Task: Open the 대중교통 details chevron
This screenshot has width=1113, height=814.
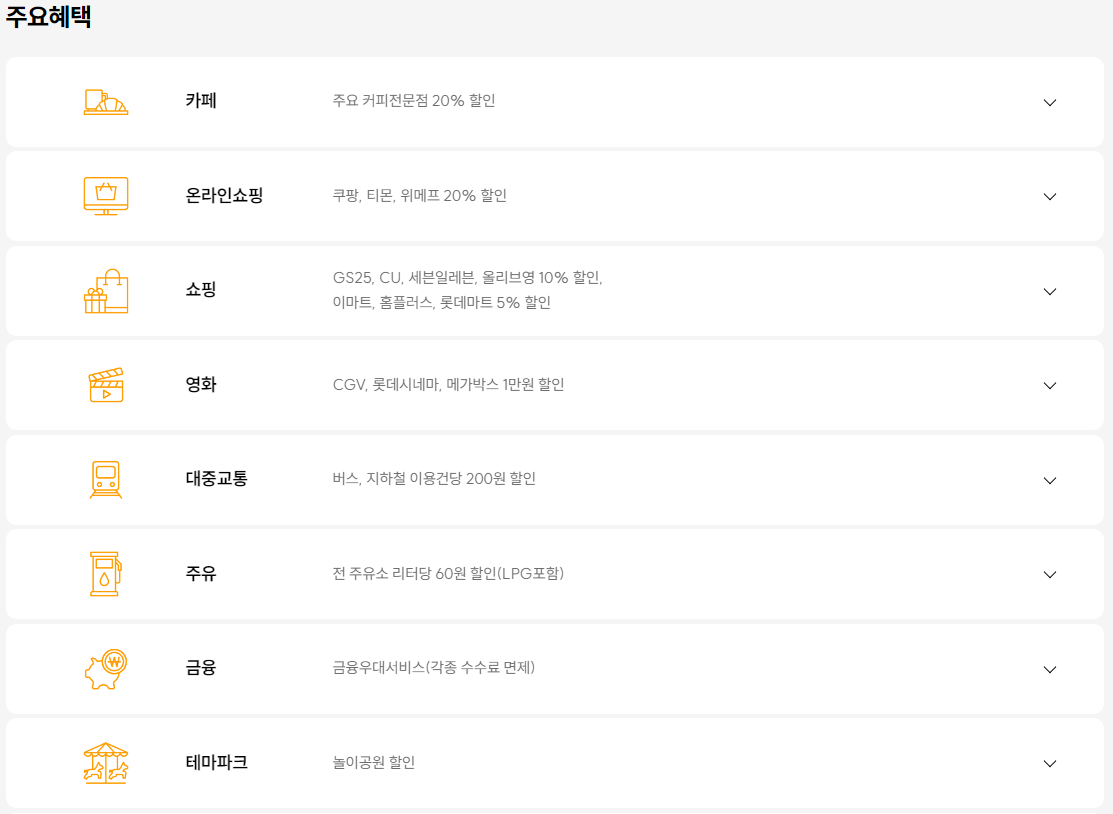Action: click(1050, 480)
